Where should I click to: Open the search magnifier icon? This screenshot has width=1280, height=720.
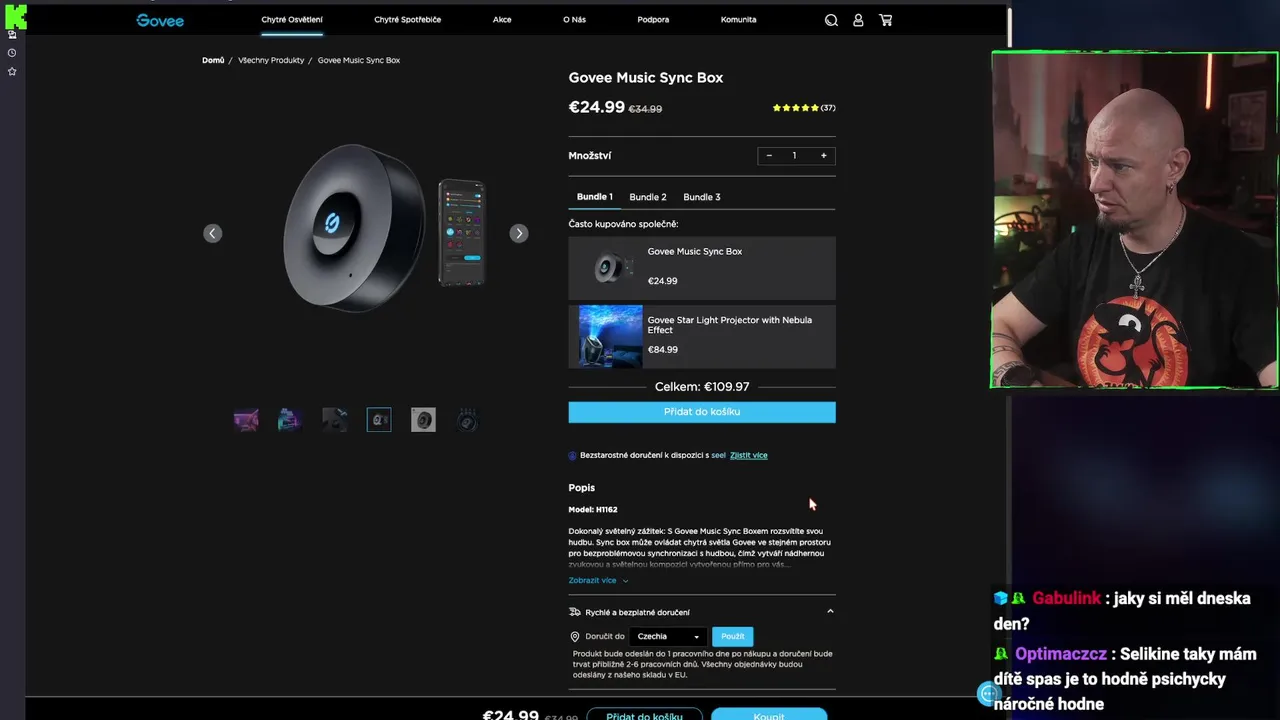pos(831,20)
